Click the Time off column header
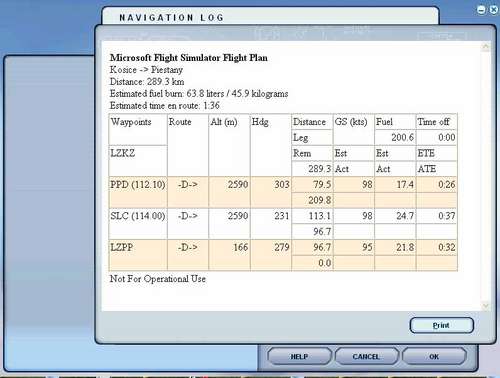The width and height of the screenshot is (500, 378). click(x=436, y=122)
